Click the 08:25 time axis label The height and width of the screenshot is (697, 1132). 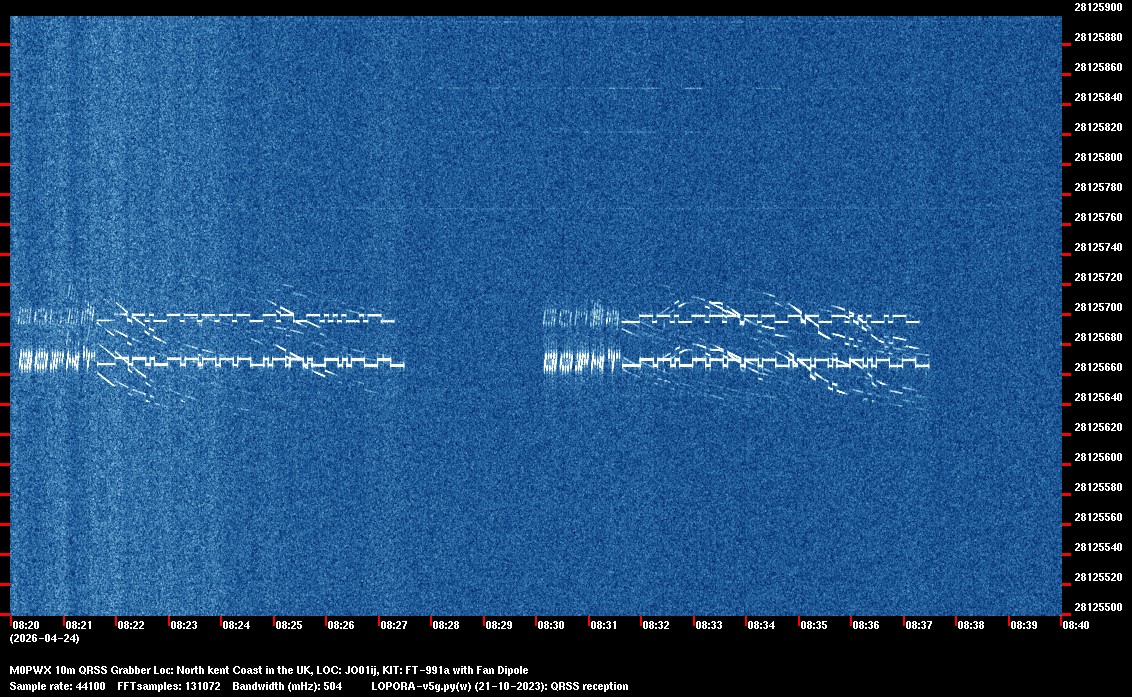tap(289, 625)
